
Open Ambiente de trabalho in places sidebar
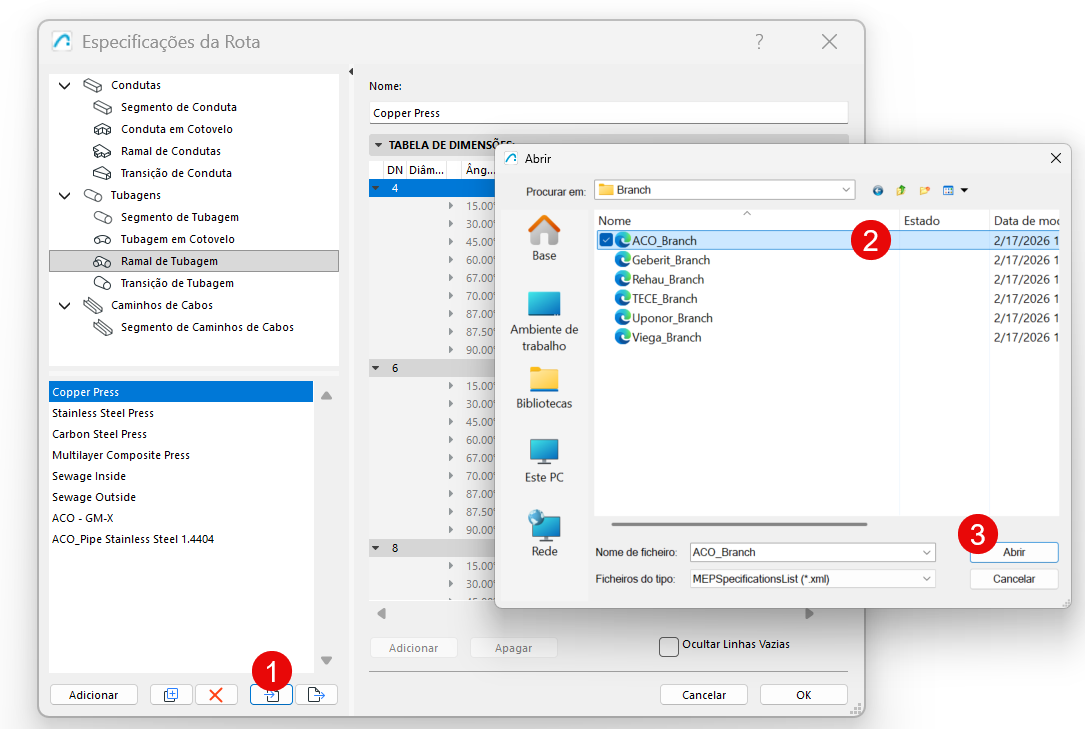544,322
